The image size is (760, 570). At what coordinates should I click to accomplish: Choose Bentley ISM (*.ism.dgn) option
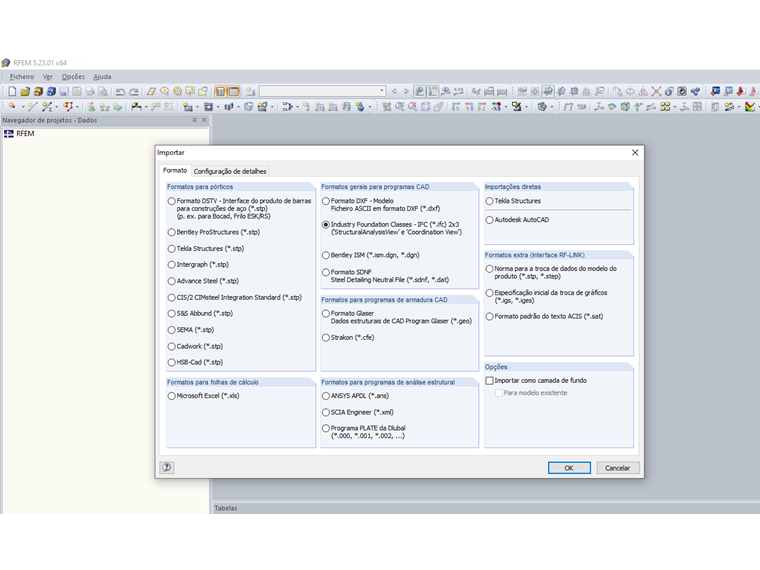click(326, 255)
